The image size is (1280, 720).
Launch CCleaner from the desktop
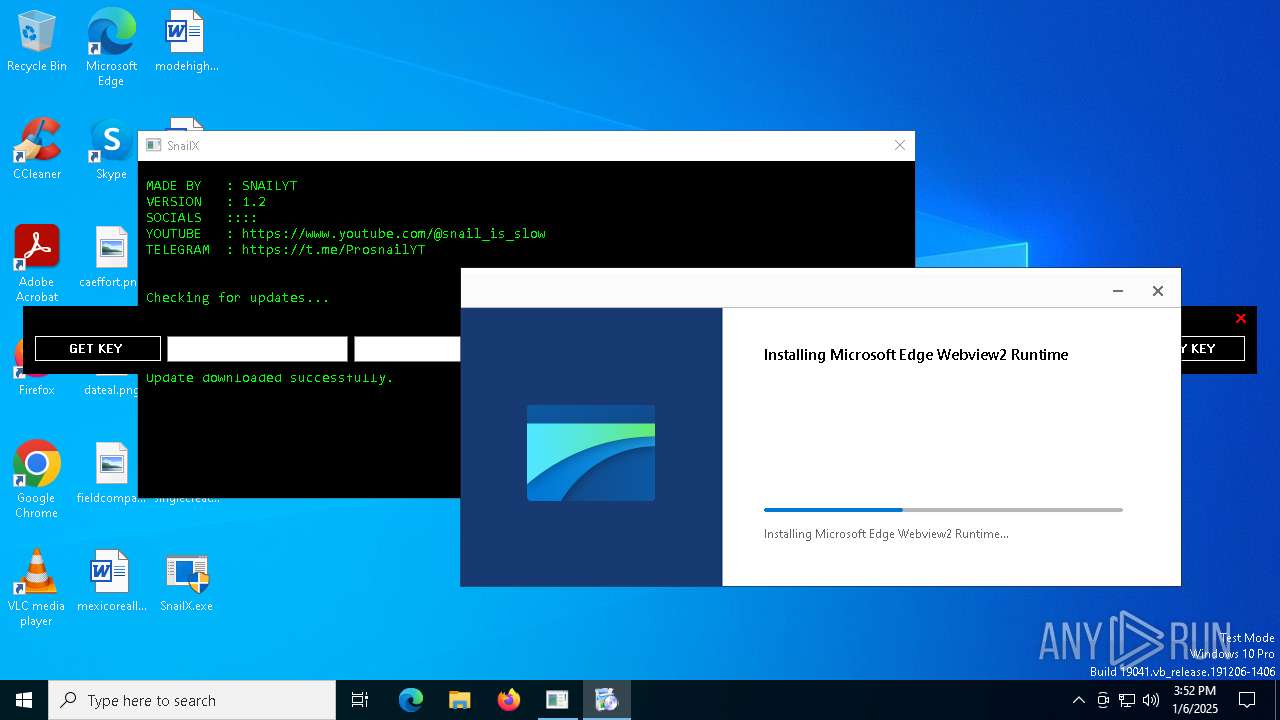point(37,150)
